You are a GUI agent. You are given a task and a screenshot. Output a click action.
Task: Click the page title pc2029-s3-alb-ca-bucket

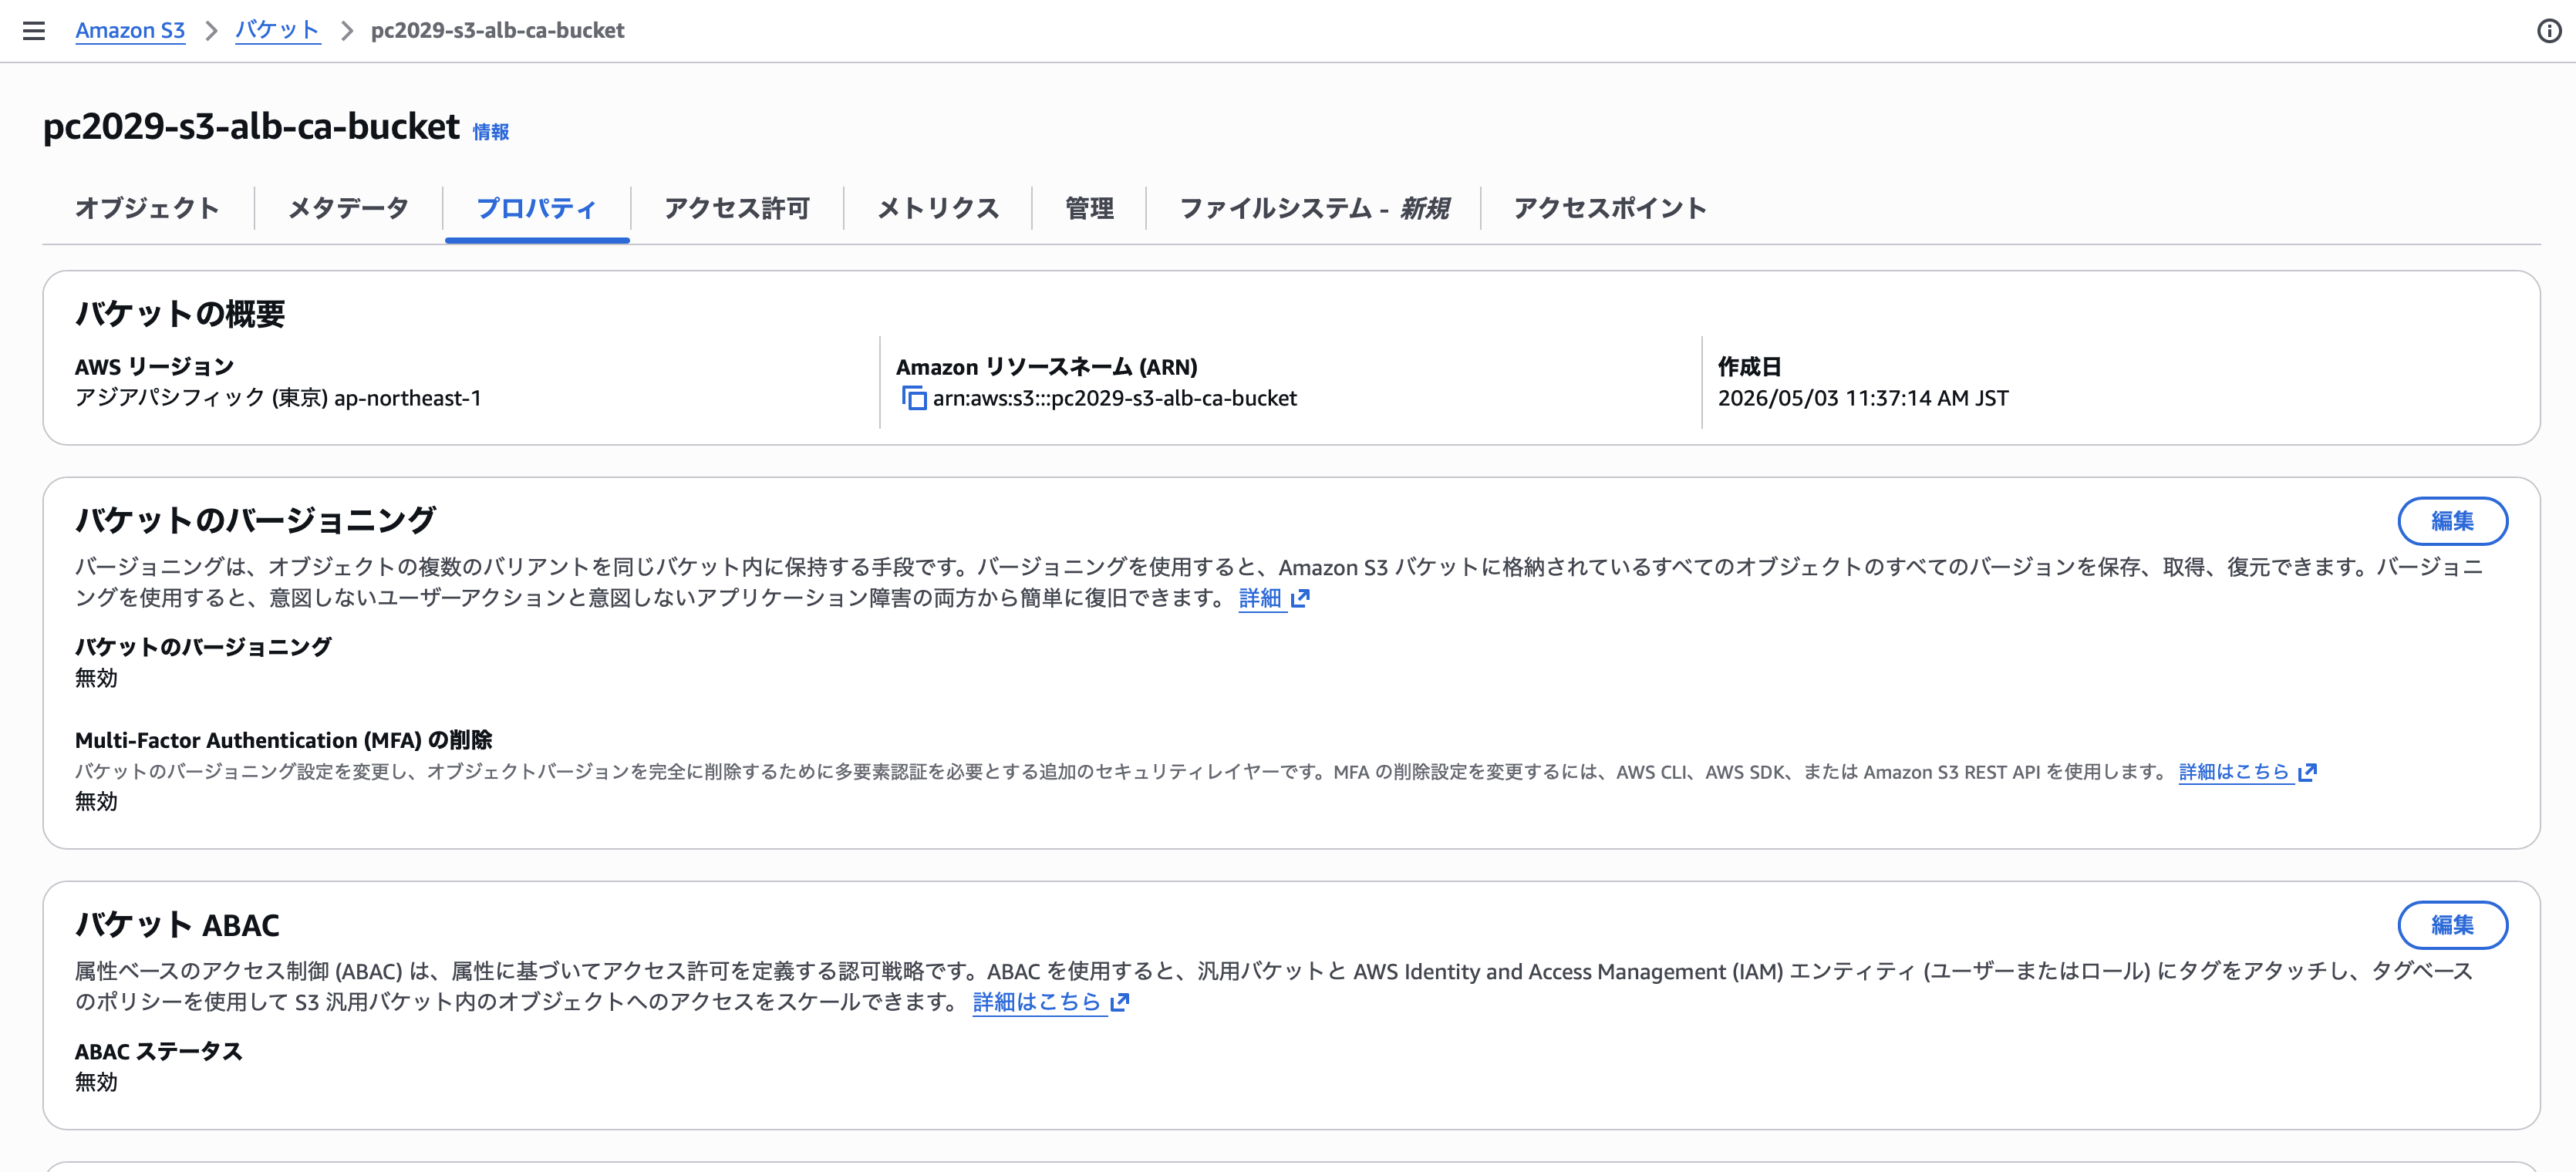[251, 127]
